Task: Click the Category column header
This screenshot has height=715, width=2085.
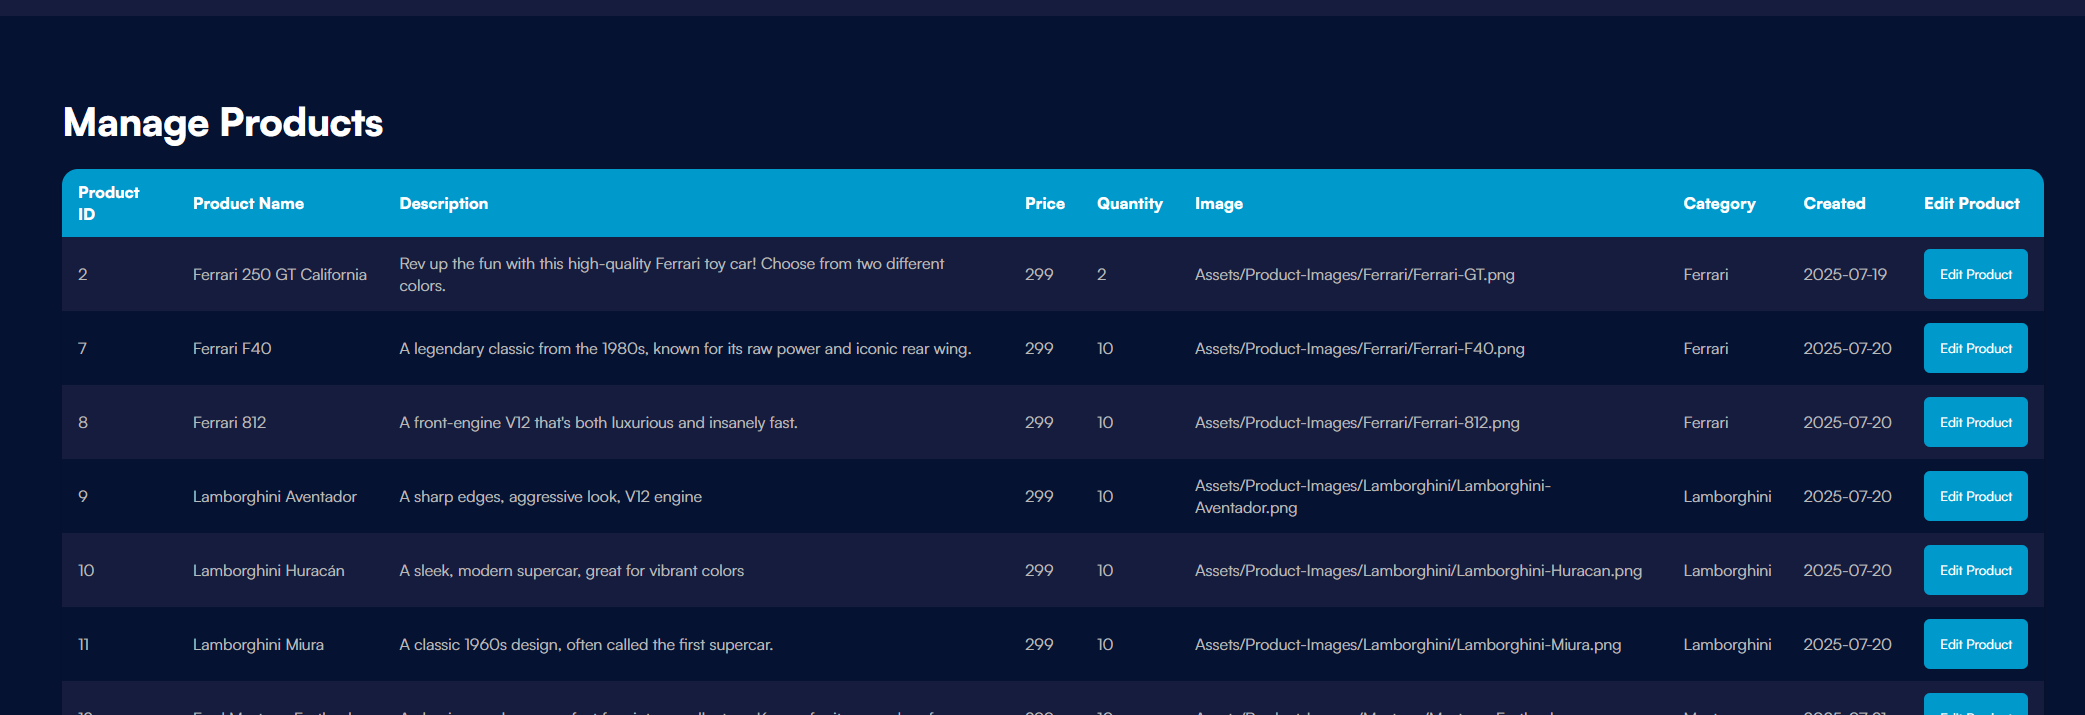Action: (1719, 203)
